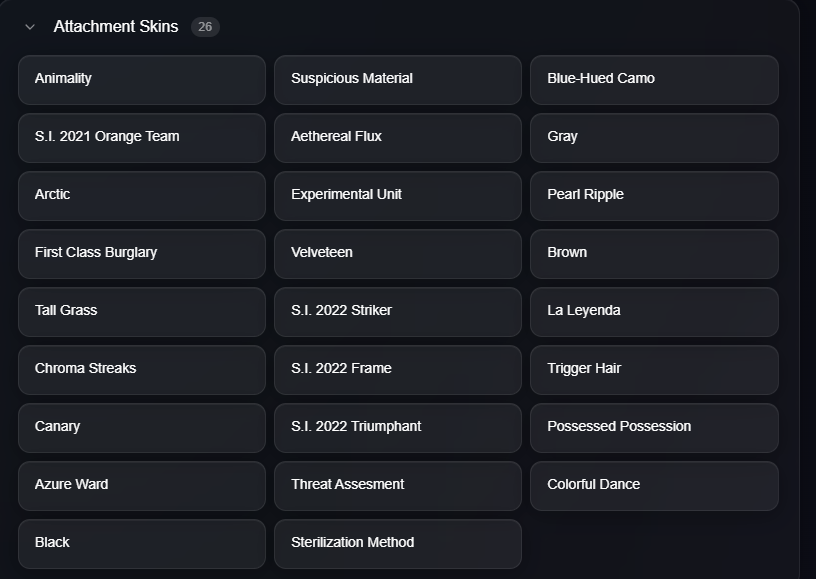Choose the Arctic skin

(x=141, y=195)
